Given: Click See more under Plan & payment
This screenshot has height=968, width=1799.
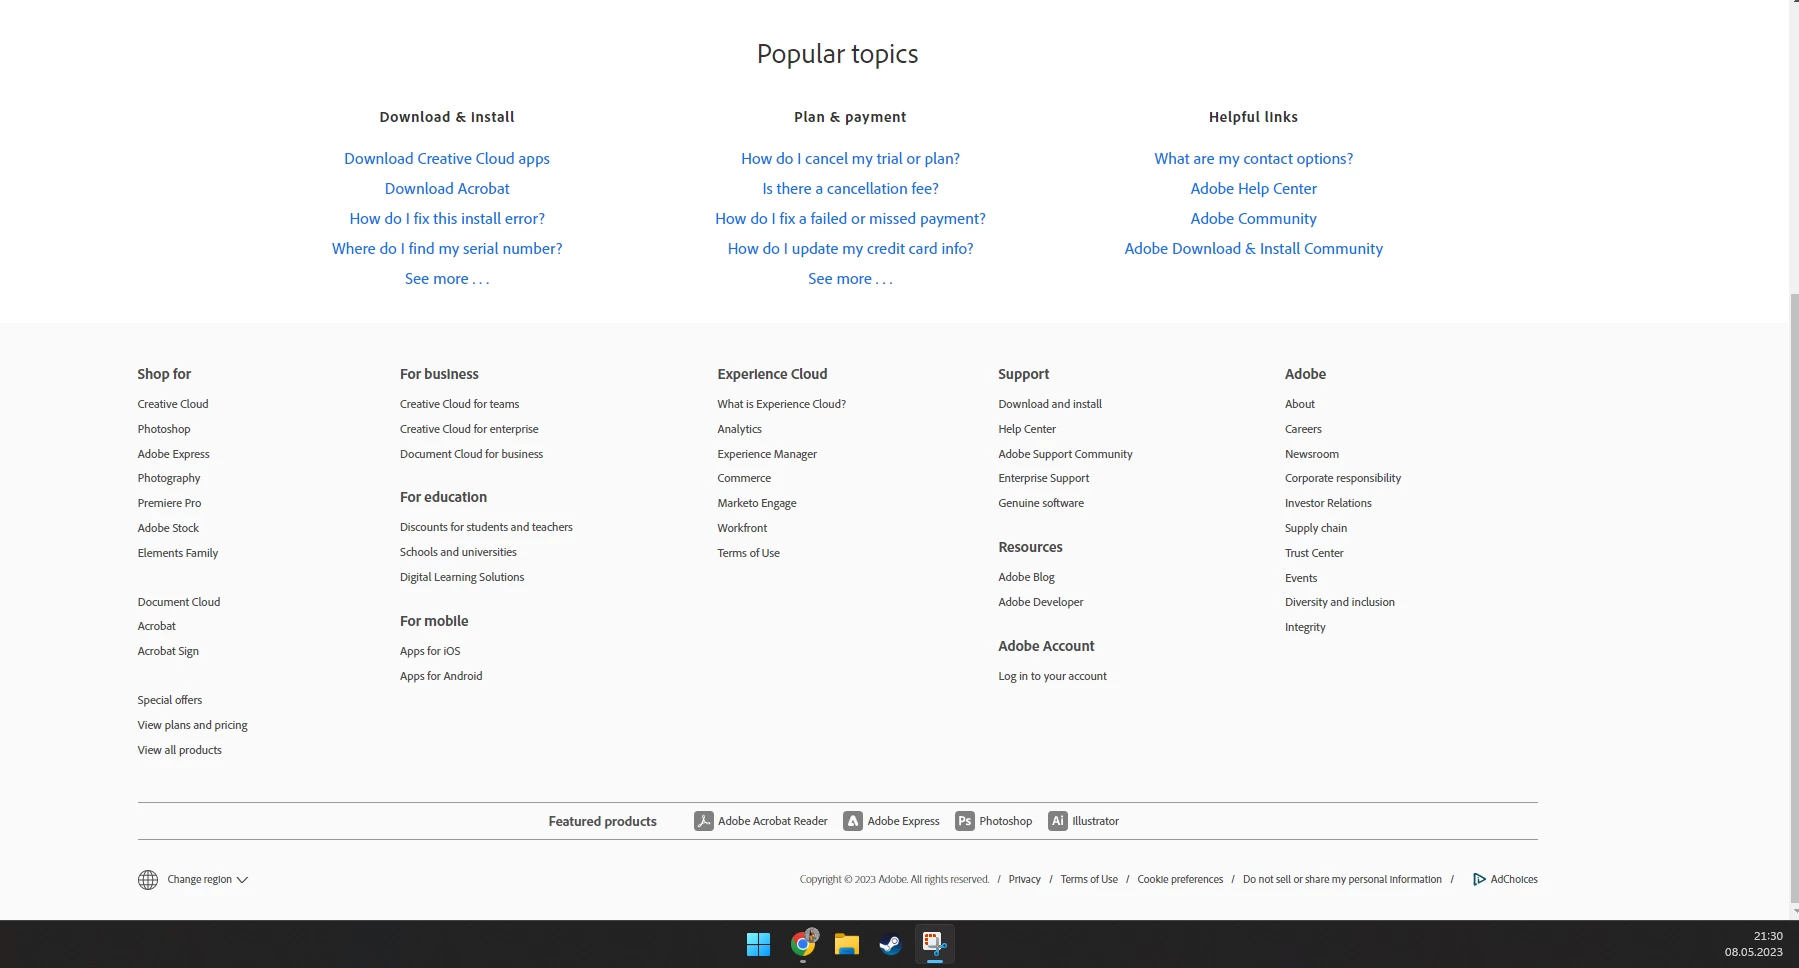Looking at the screenshot, I should 850,279.
